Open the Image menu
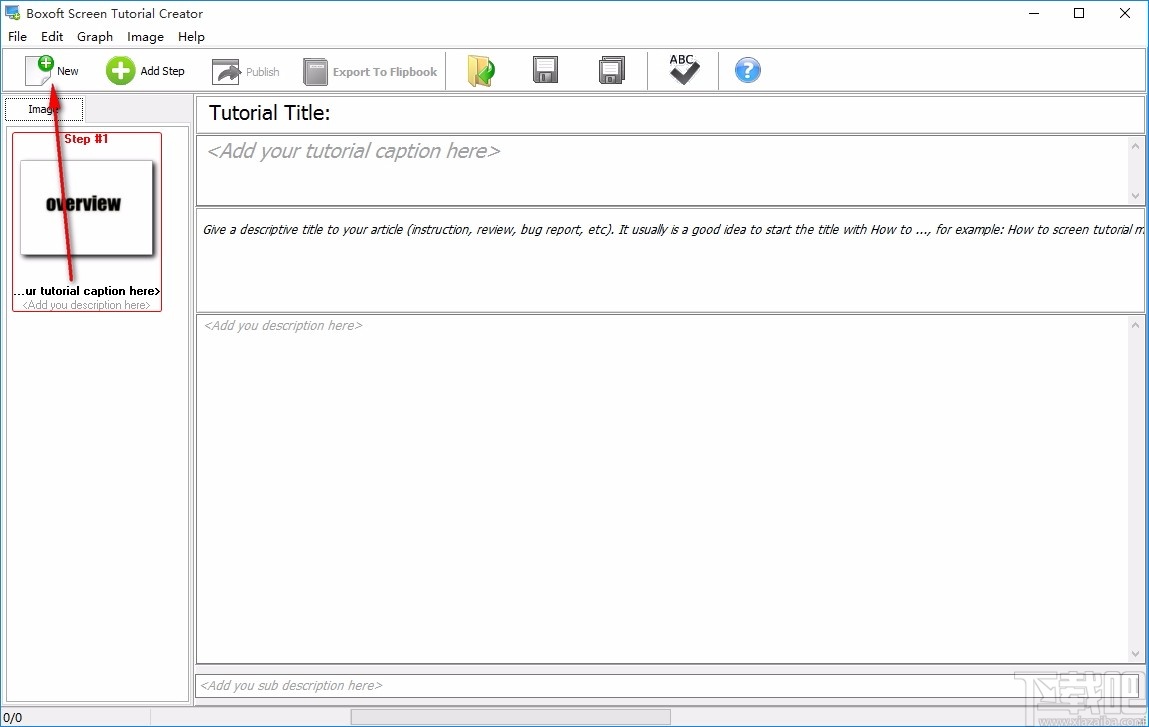The height and width of the screenshot is (727, 1149). (145, 36)
